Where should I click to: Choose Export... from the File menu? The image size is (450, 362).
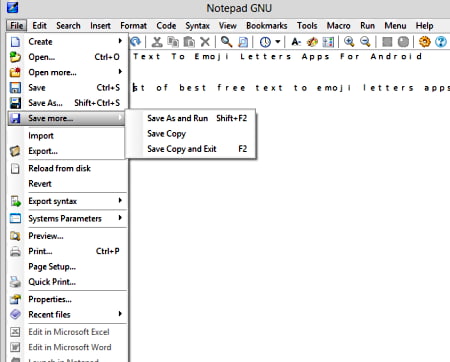coord(67,151)
